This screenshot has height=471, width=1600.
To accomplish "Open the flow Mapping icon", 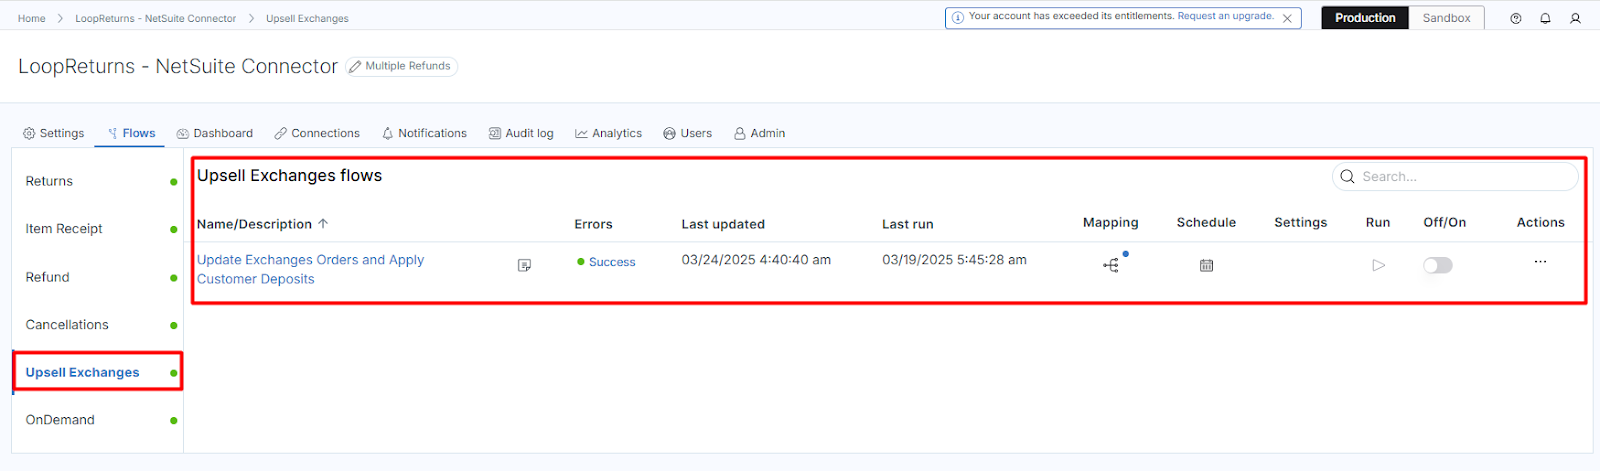I will [x=1111, y=265].
